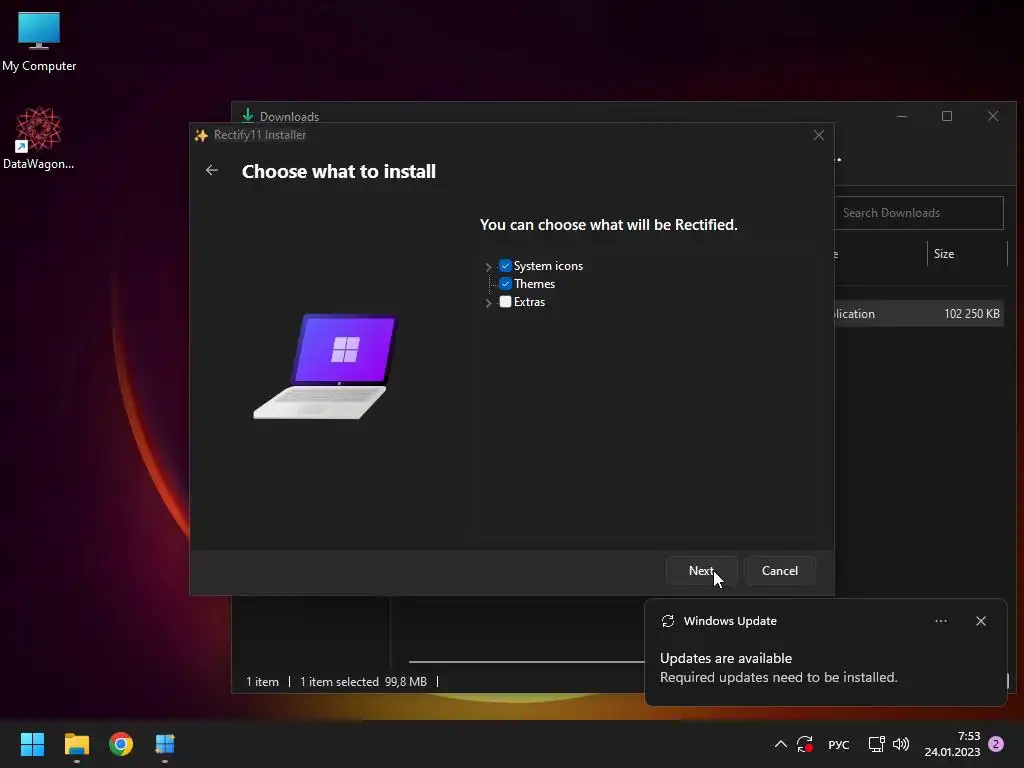The image size is (1024, 768).
Task: Close the Rectify11 Installer window
Action: [x=818, y=135]
